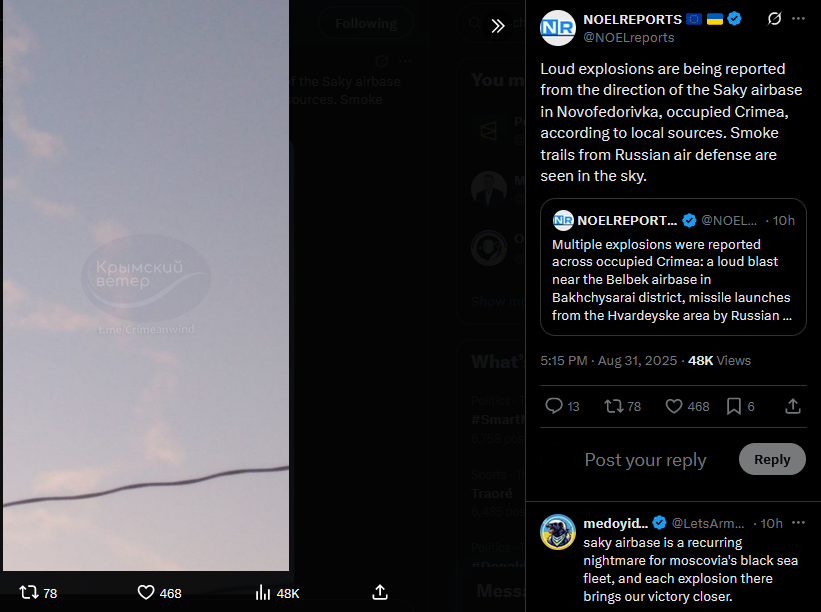Share the post using the sidebar share icon
Screen dimensions: 821x612
point(793,406)
